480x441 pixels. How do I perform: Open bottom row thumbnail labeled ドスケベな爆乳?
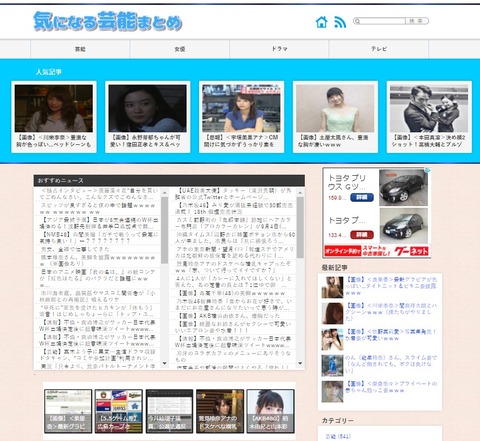(x=220, y=411)
